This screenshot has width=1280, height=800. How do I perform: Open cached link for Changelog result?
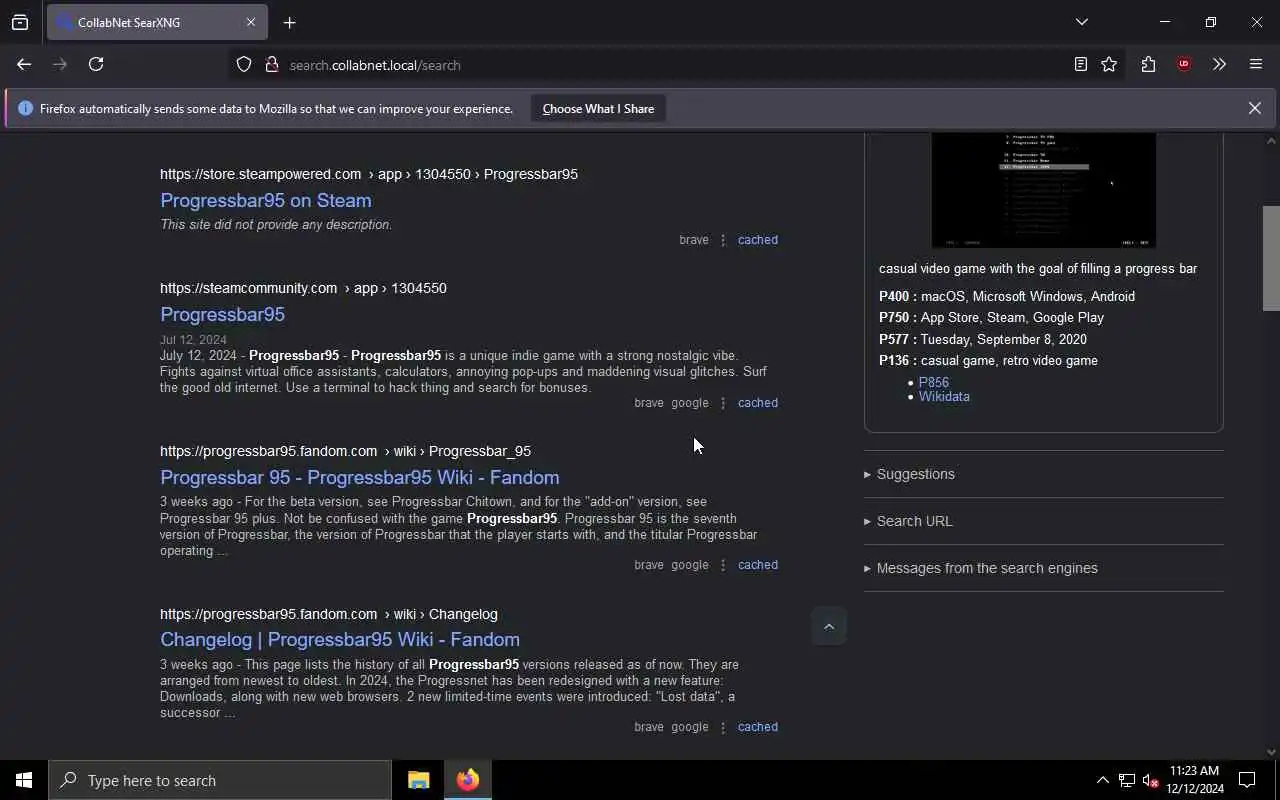click(757, 727)
